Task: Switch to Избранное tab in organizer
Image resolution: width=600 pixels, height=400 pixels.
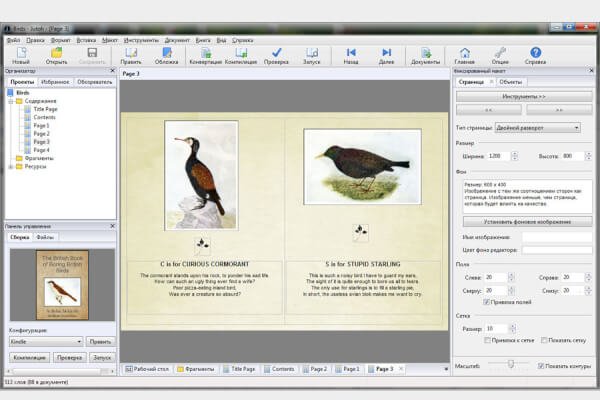Action: (55, 82)
